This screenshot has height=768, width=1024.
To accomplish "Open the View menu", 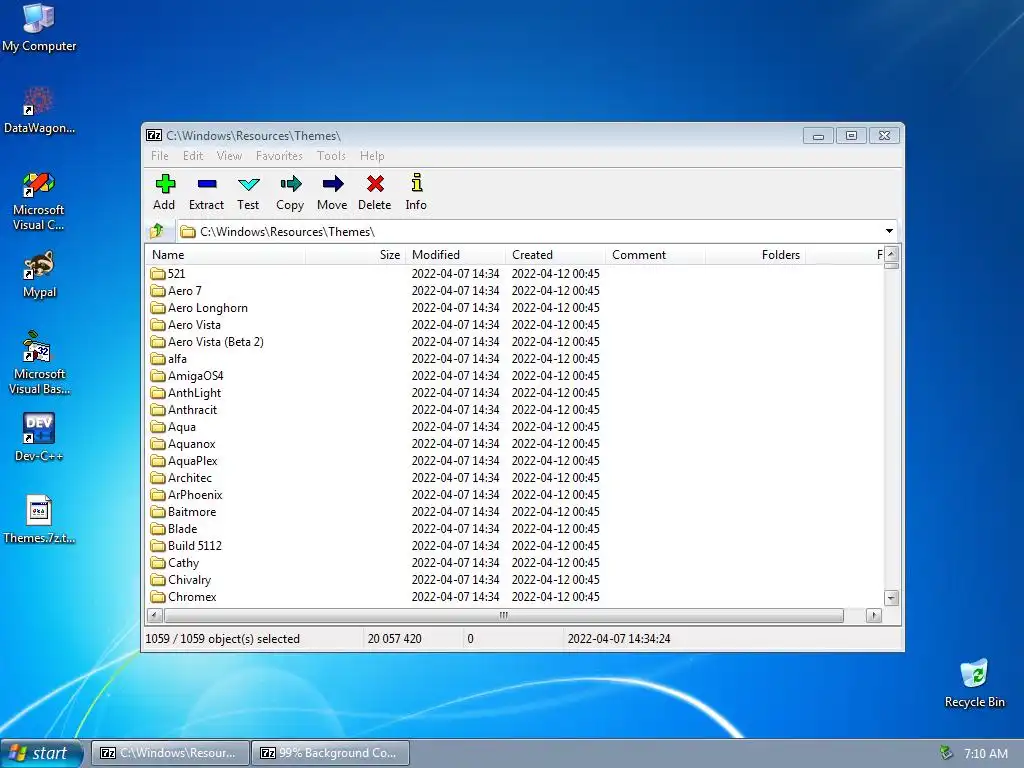I will point(229,156).
